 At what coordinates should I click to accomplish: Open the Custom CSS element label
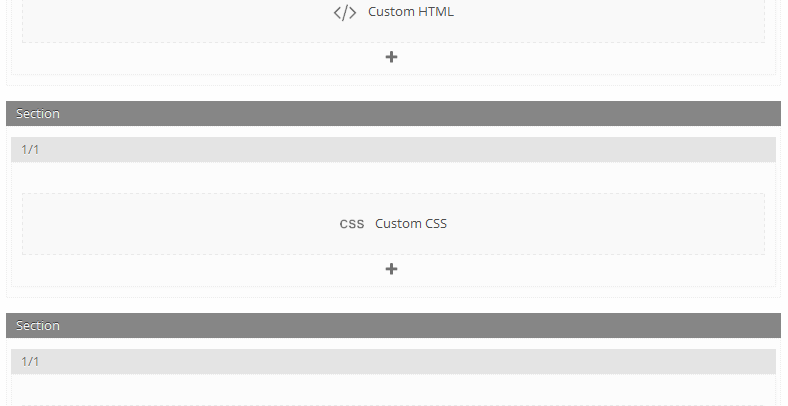click(411, 224)
